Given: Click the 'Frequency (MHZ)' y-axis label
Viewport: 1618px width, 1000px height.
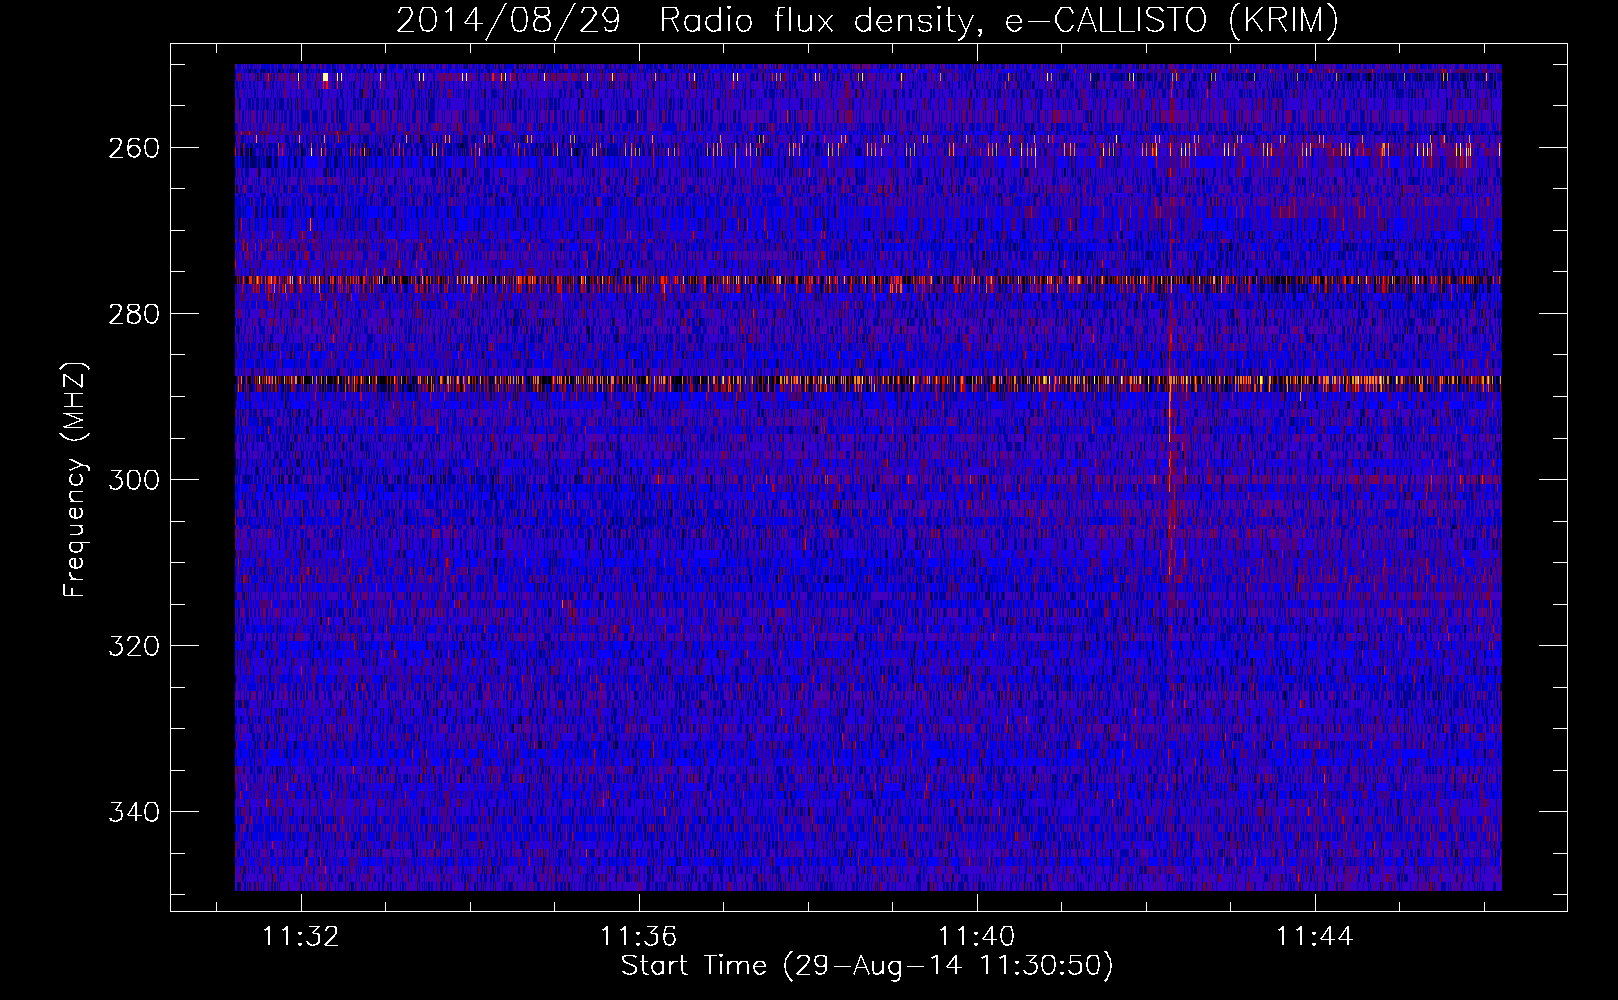Looking at the screenshot, I should (x=75, y=479).
